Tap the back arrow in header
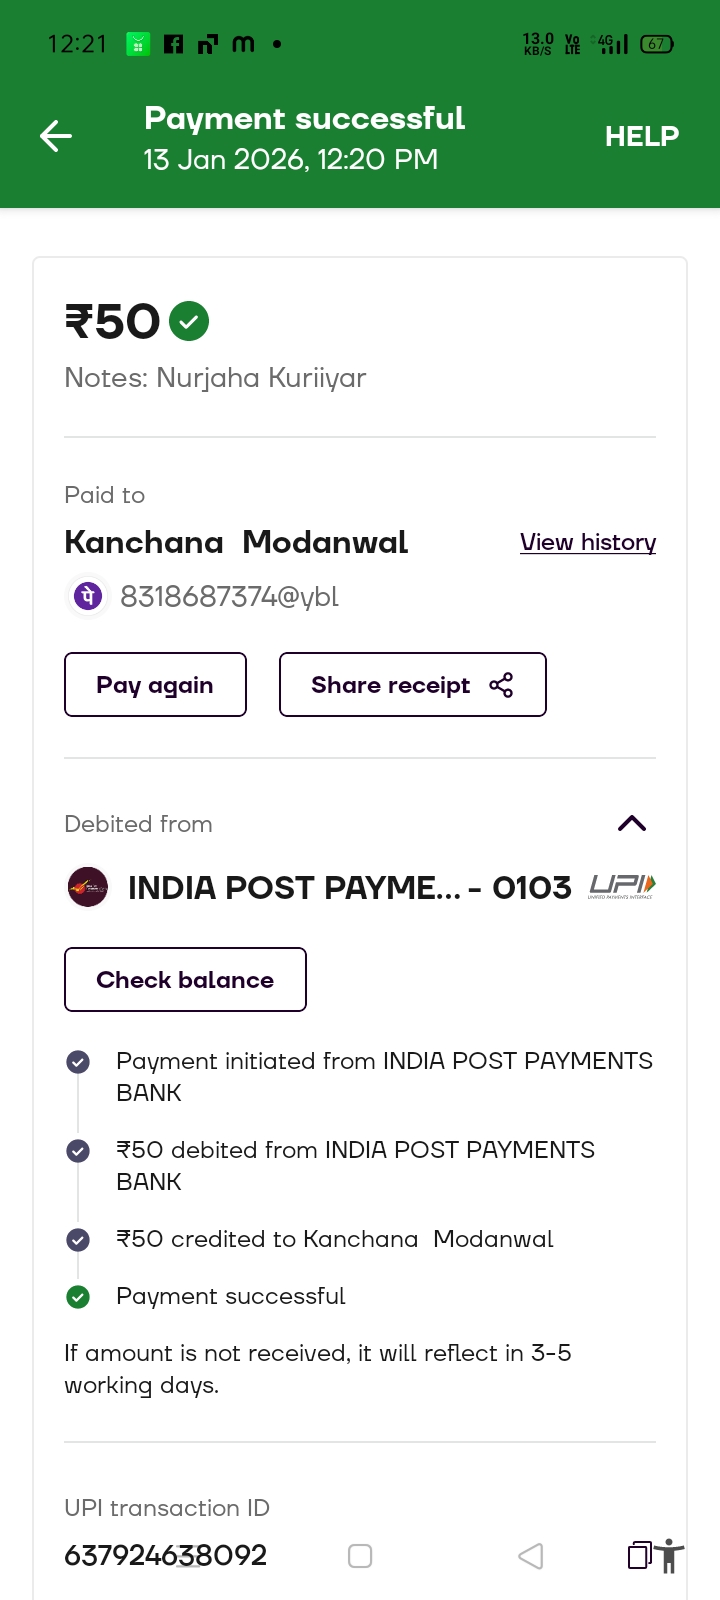 pos(56,136)
